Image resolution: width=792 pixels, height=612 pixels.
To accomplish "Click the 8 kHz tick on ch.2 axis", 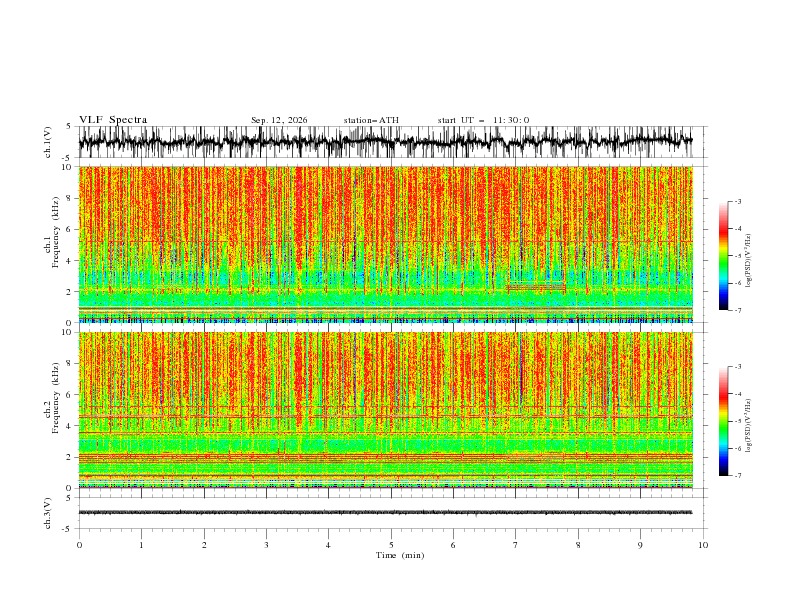I will [70, 364].
